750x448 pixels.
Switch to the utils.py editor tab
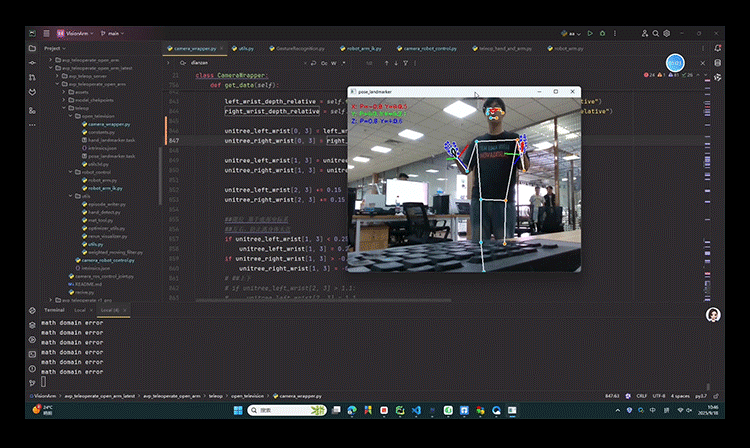(x=246, y=48)
